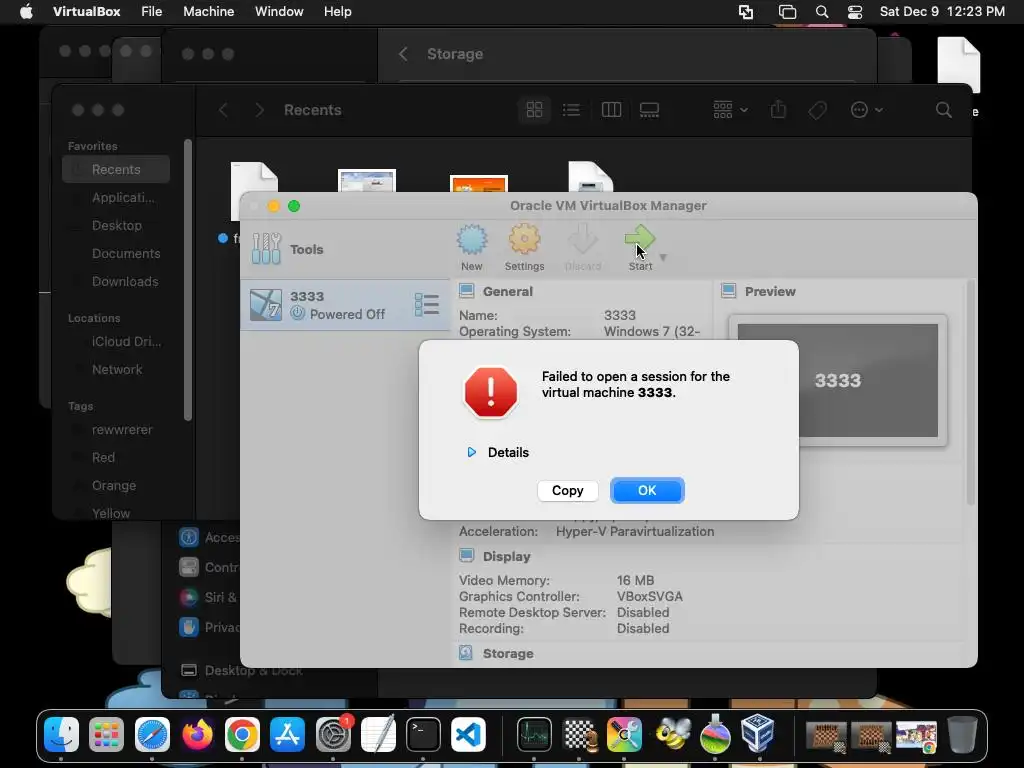Launch Safari from the Dock
Image resolution: width=1024 pixels, height=768 pixels.
click(x=152, y=734)
